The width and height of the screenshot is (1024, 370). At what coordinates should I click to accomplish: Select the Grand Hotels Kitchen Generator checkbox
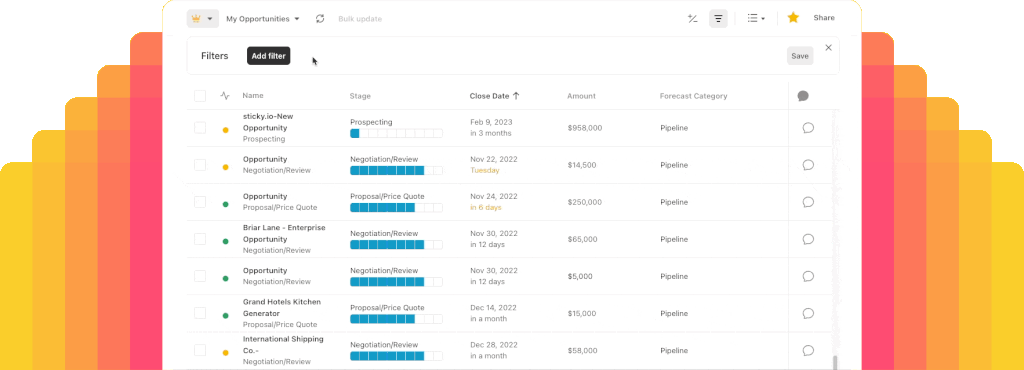[x=200, y=313]
